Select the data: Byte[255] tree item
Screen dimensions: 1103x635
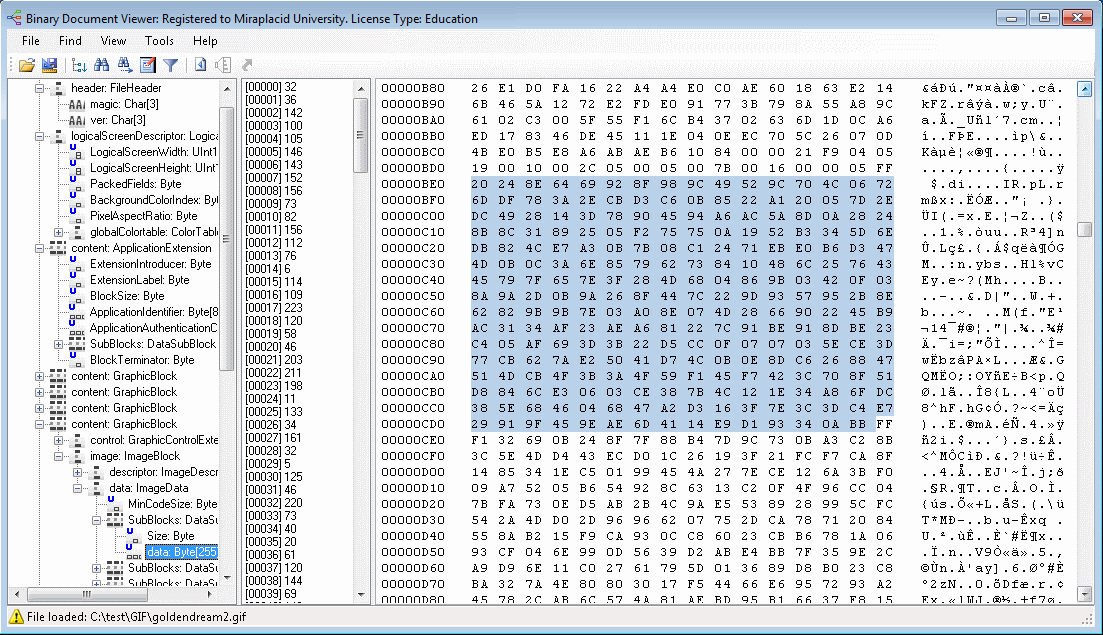point(181,552)
